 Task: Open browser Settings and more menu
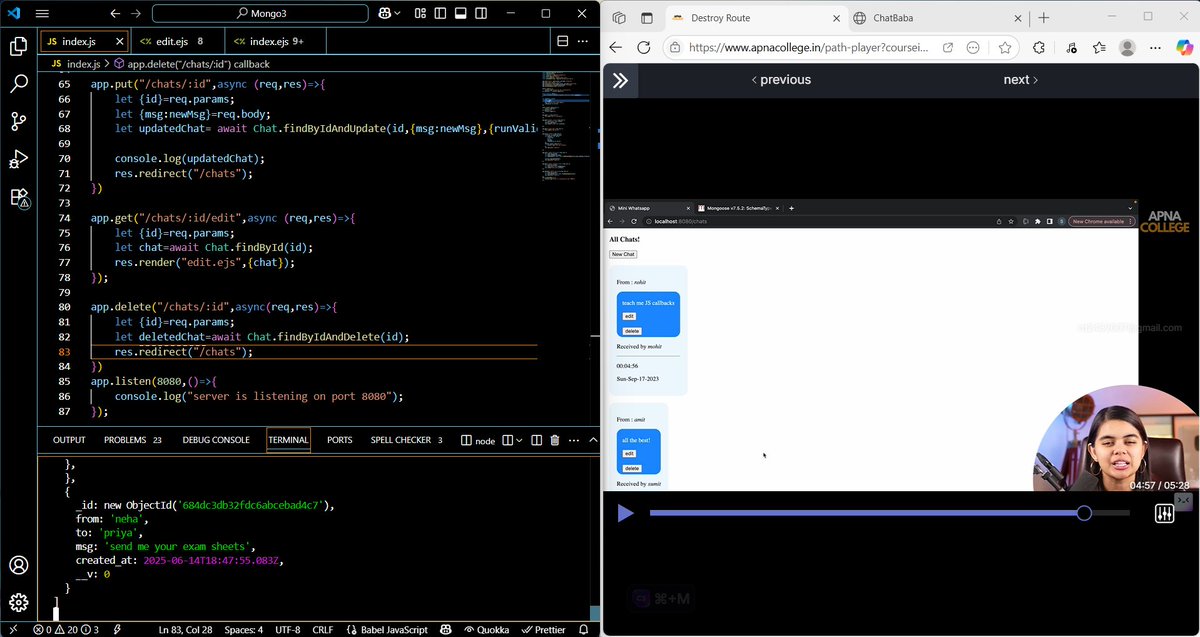tap(1157, 47)
